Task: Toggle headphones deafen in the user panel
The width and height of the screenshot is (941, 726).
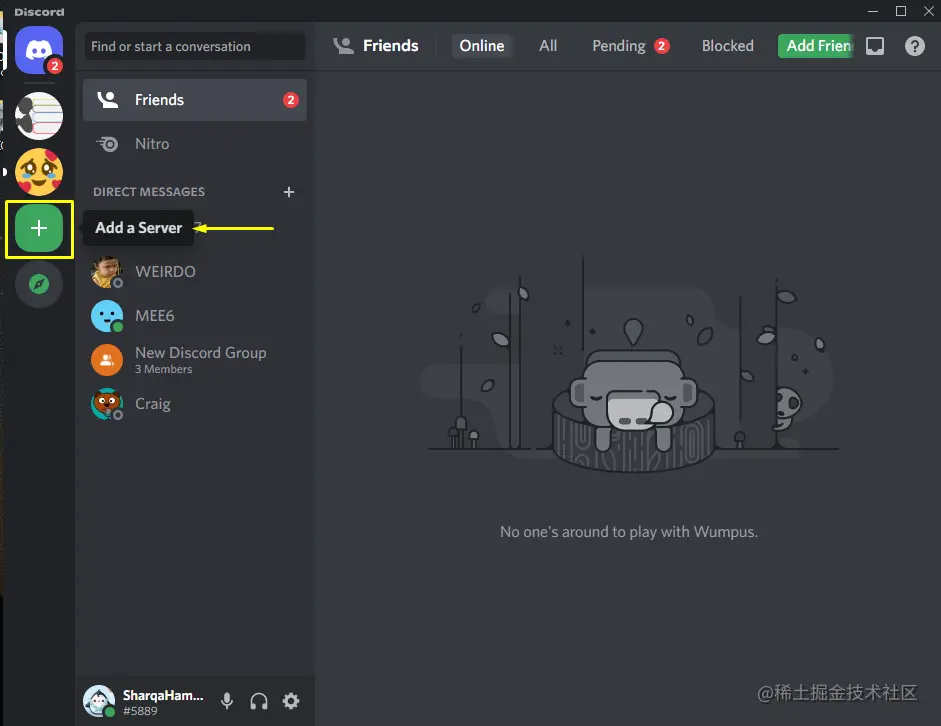Action: [259, 701]
